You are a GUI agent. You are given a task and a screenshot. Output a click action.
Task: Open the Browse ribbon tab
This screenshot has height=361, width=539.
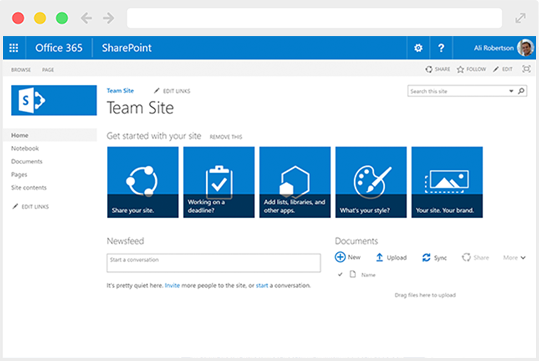coord(21,70)
